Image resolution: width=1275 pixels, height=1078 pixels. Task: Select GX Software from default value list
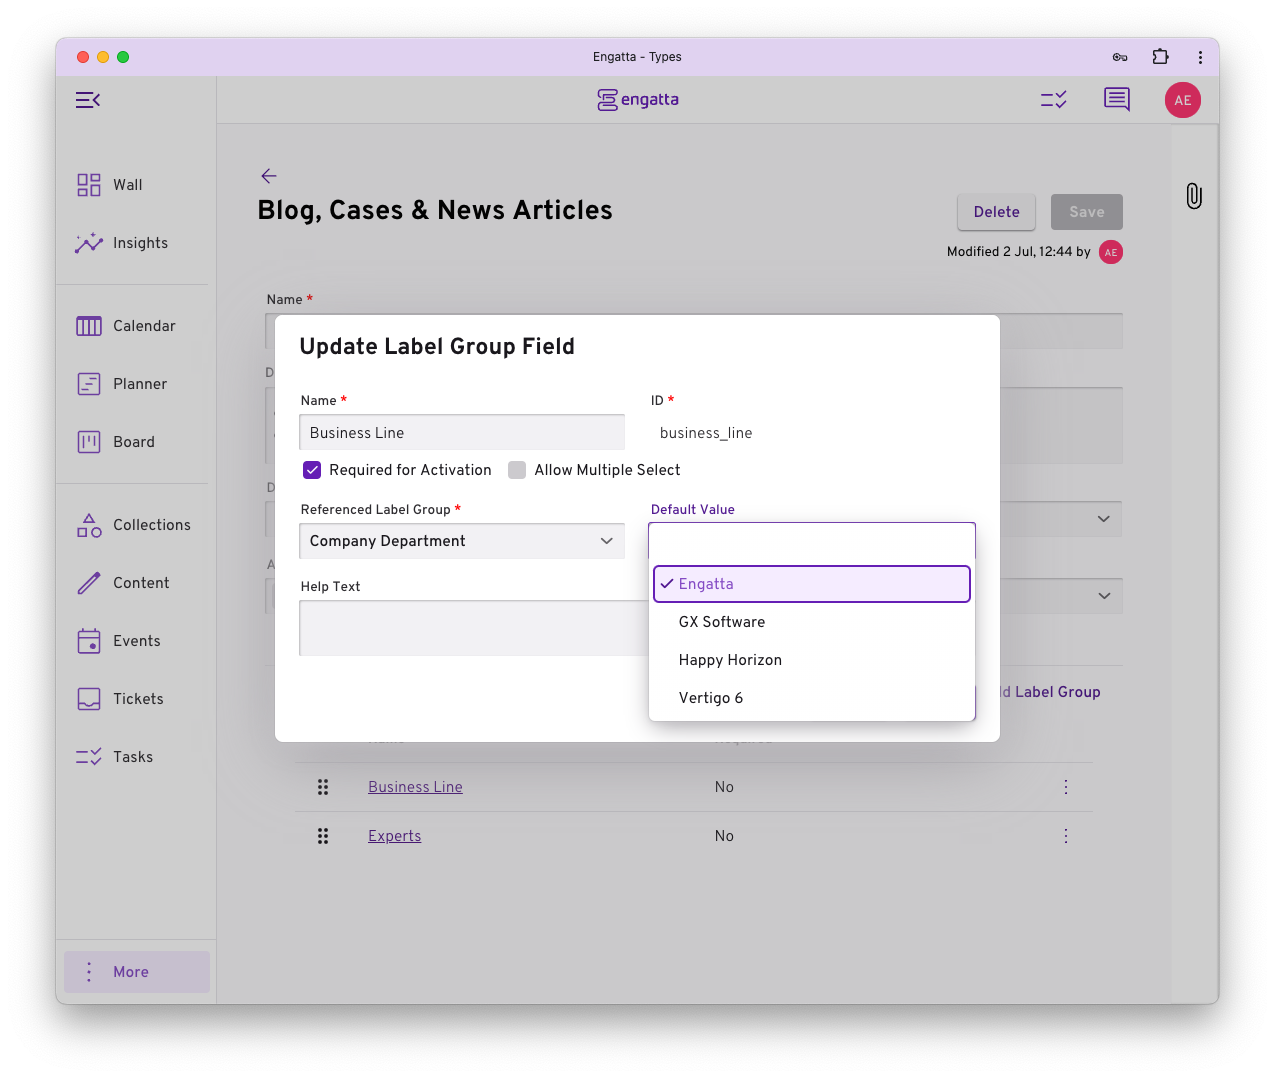coord(722,622)
